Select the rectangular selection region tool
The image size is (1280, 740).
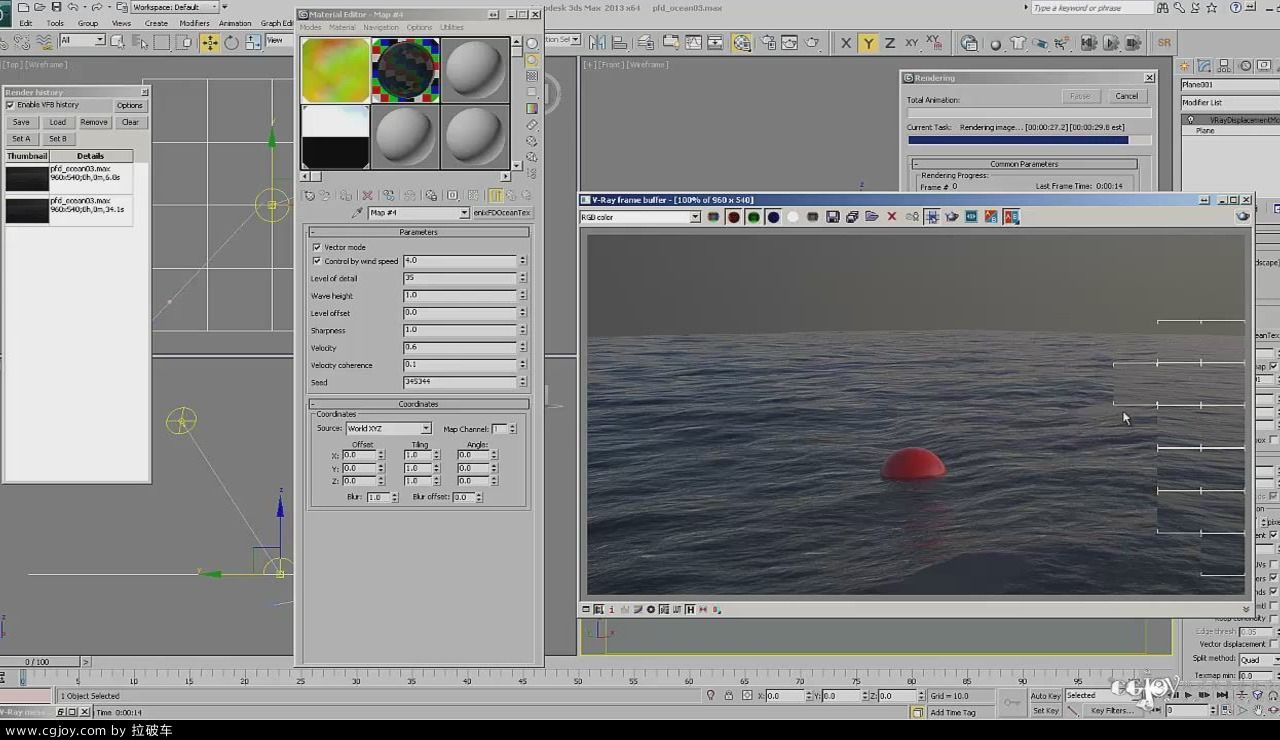pyautogui.click(x=162, y=42)
